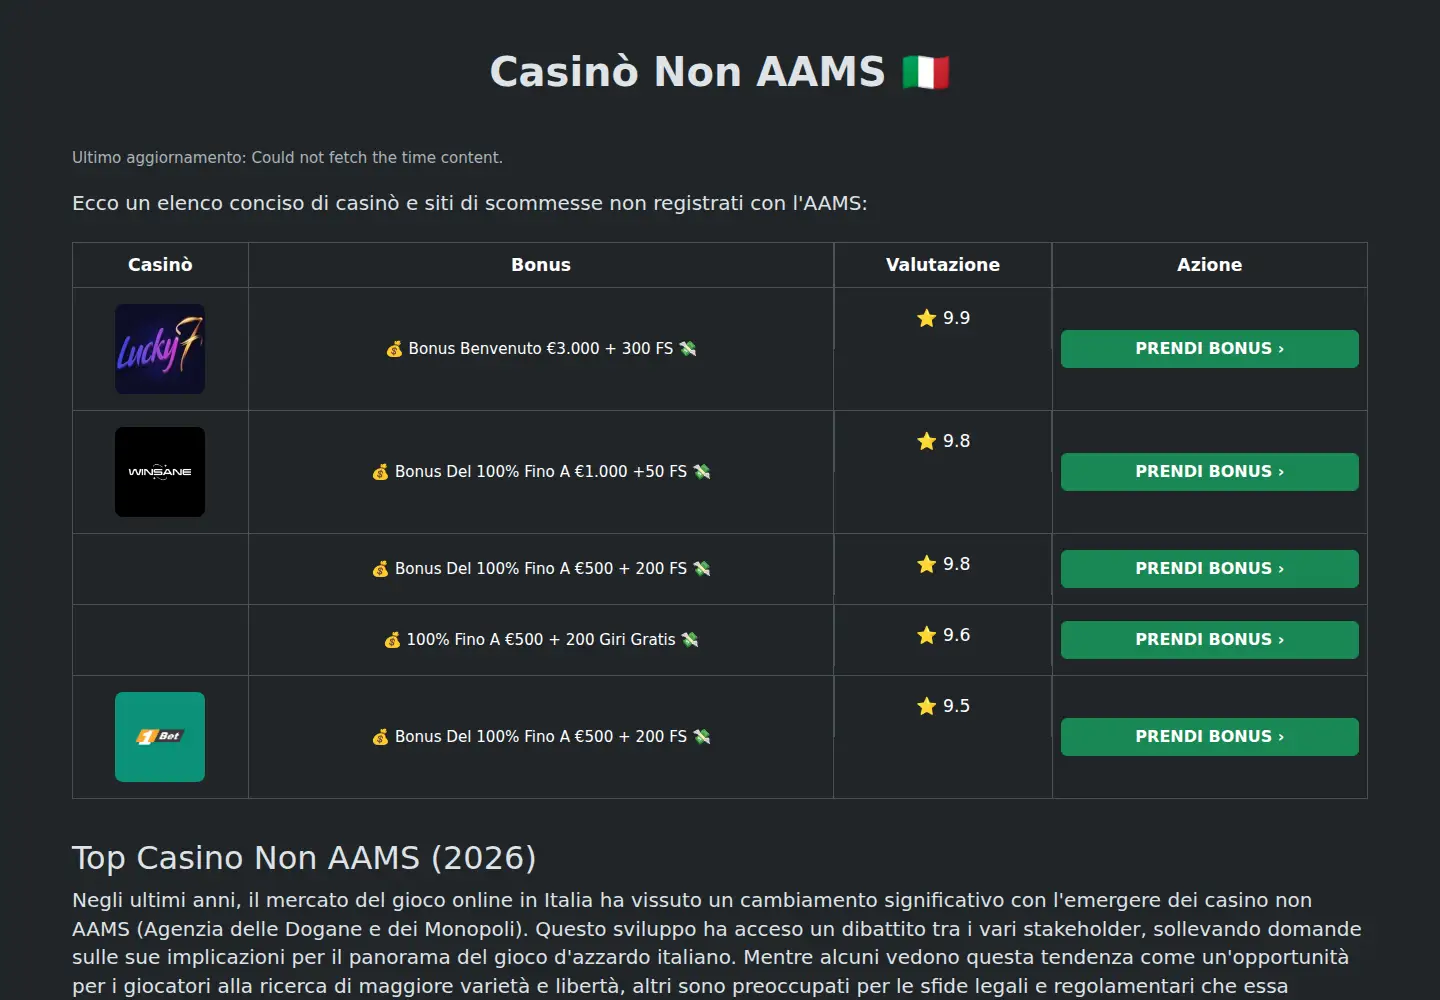1440x1000 pixels.
Task: Click PRENDI BONUS for third row €500 offer
Action: pos(1209,569)
